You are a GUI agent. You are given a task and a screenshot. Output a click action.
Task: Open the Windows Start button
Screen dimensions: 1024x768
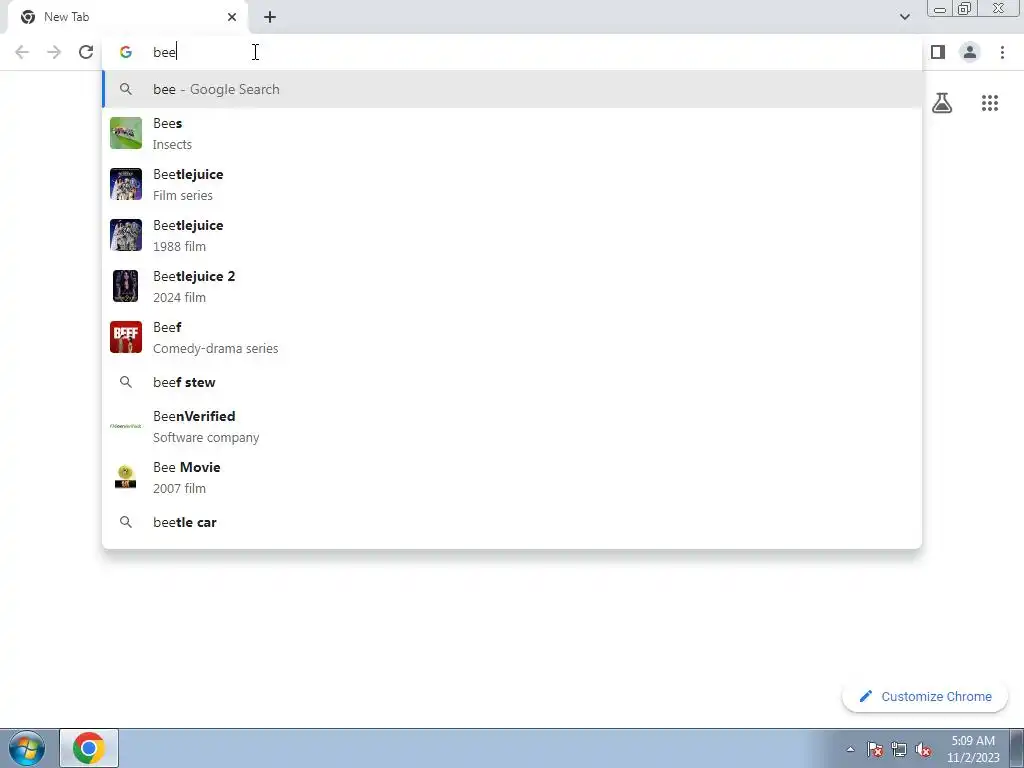[x=27, y=748]
